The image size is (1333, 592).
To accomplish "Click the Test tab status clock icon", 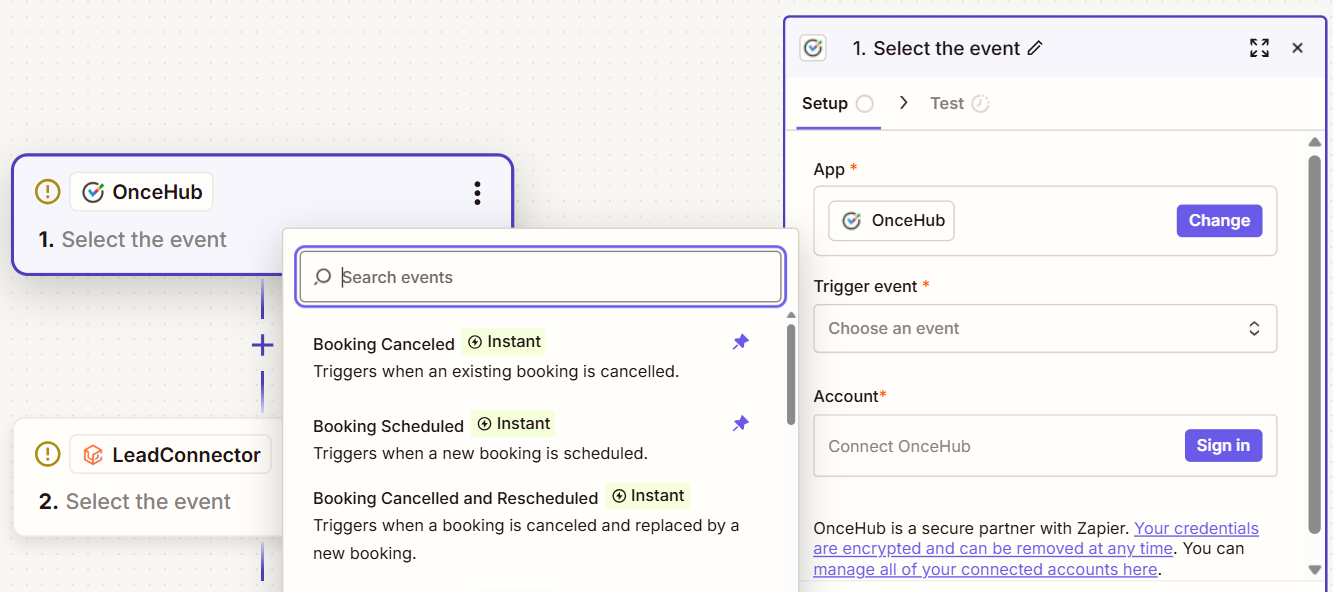I will (980, 103).
